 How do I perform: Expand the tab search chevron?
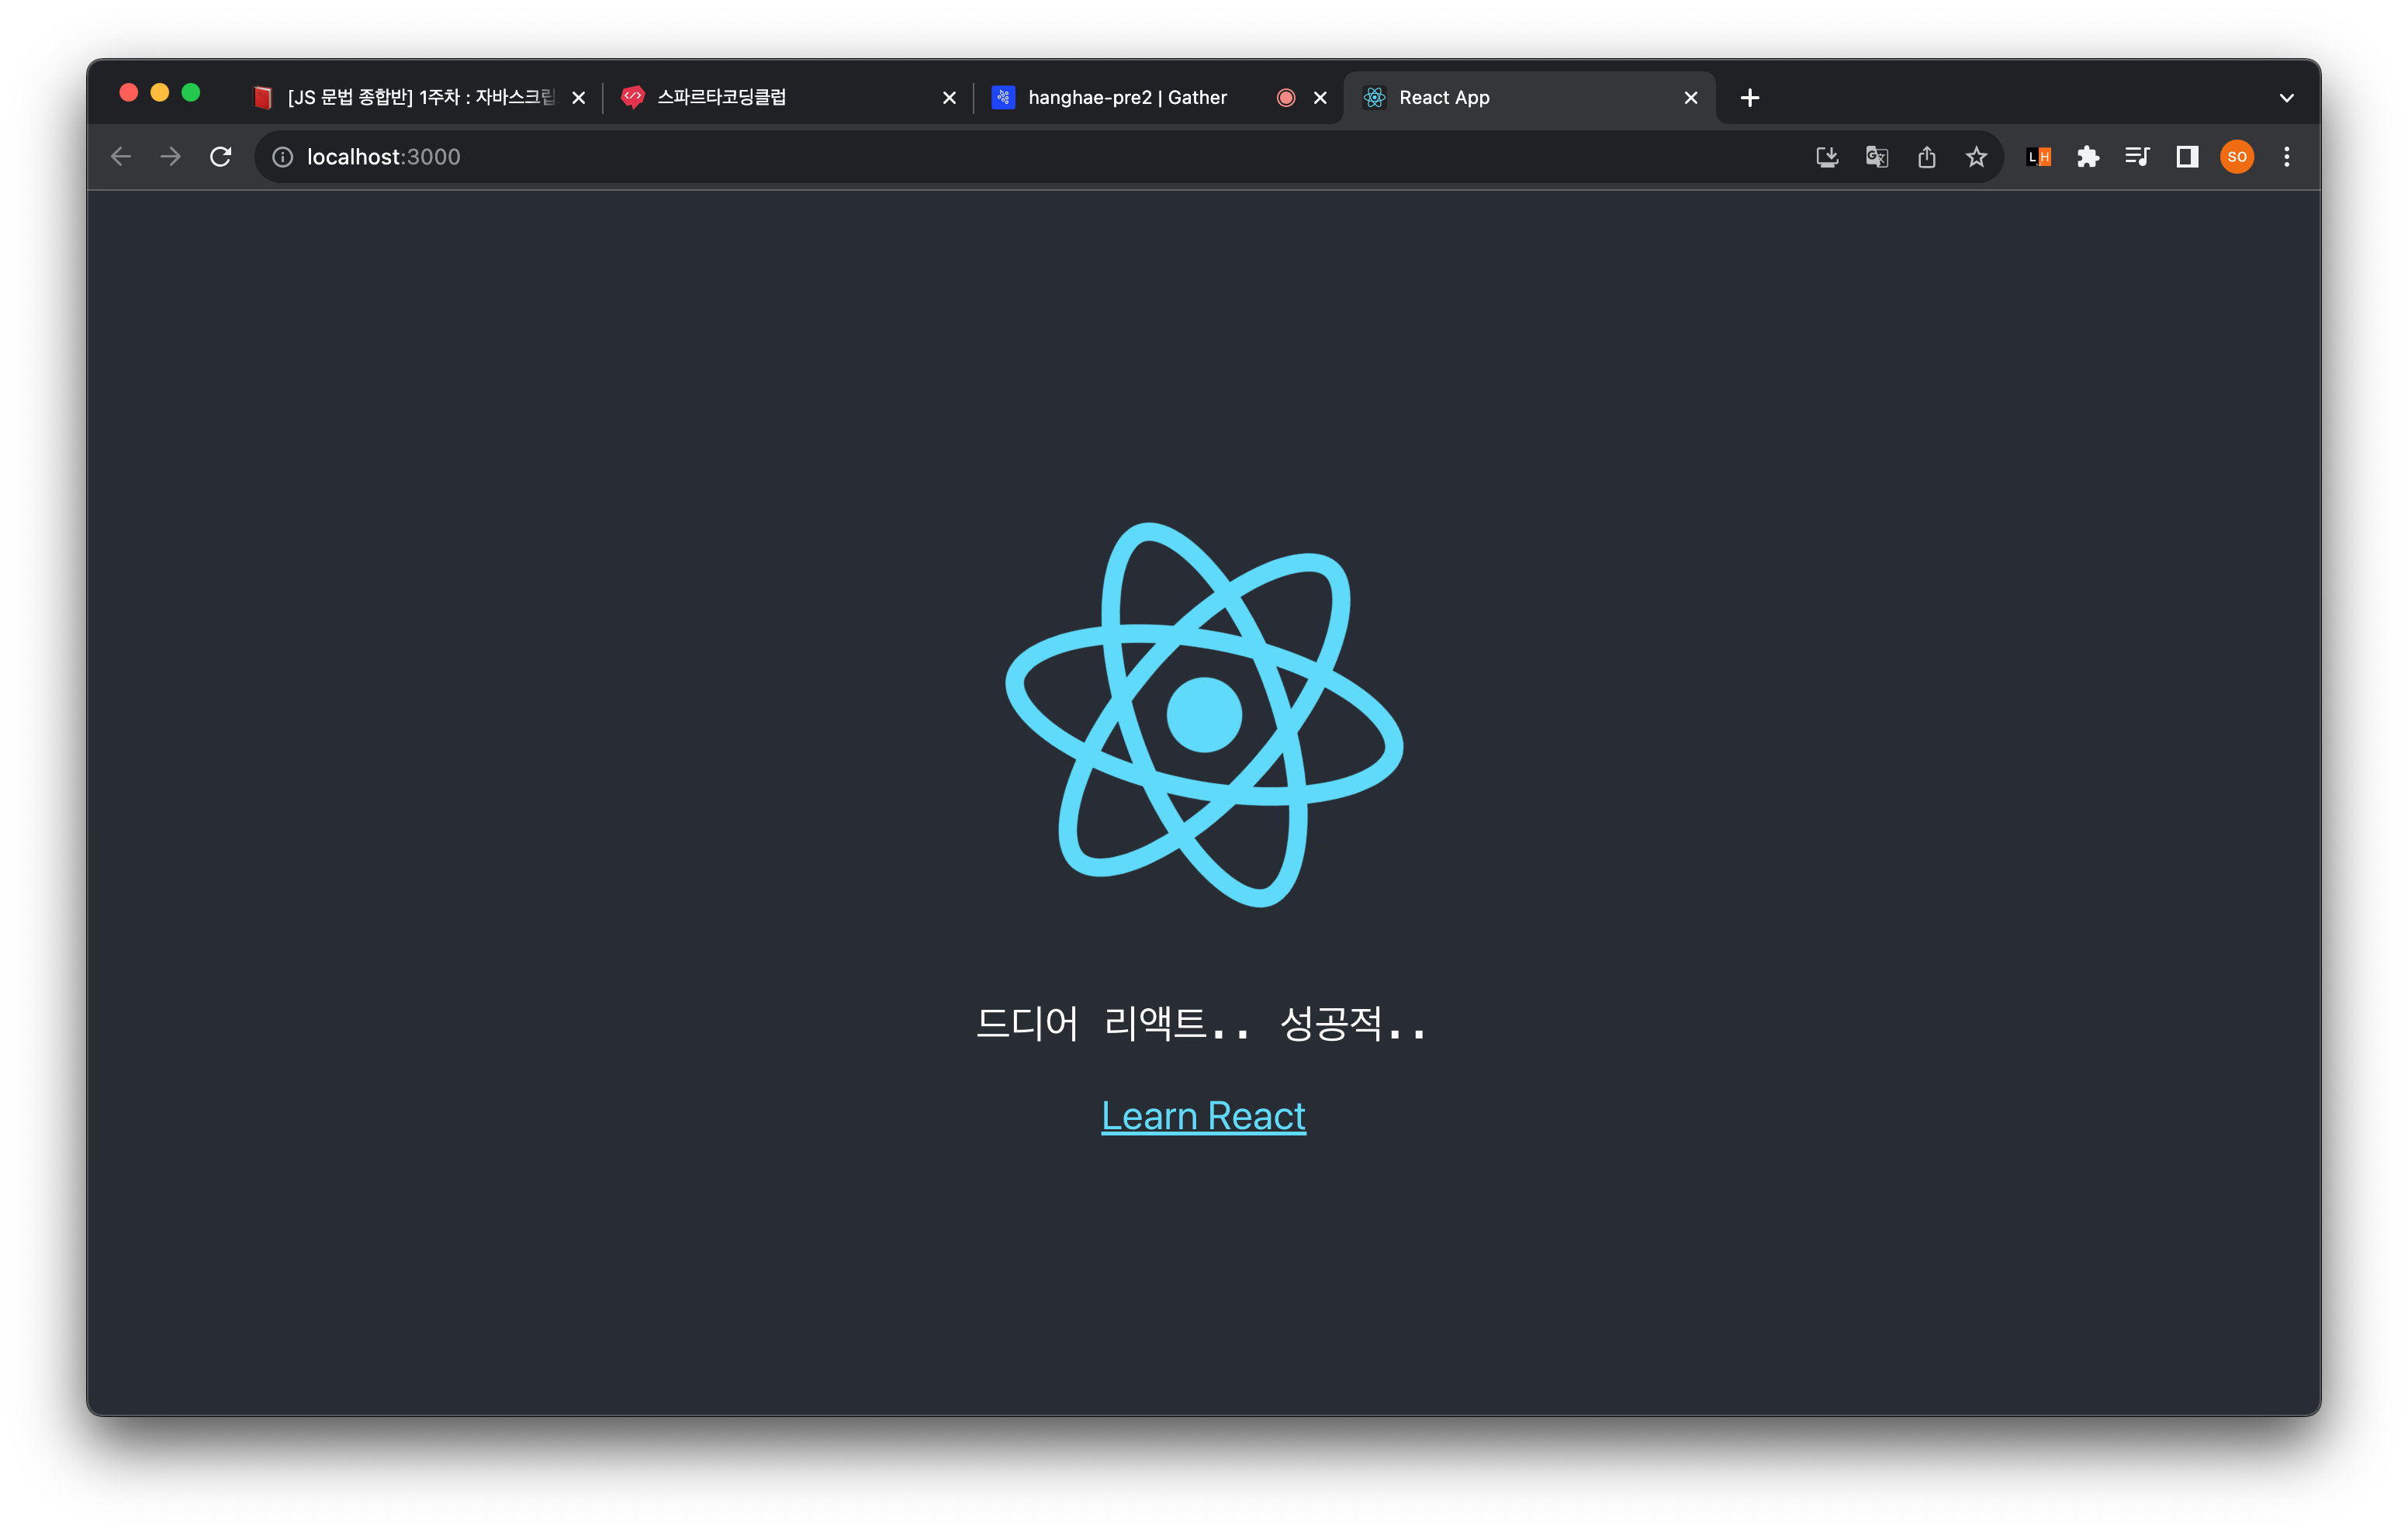2287,98
